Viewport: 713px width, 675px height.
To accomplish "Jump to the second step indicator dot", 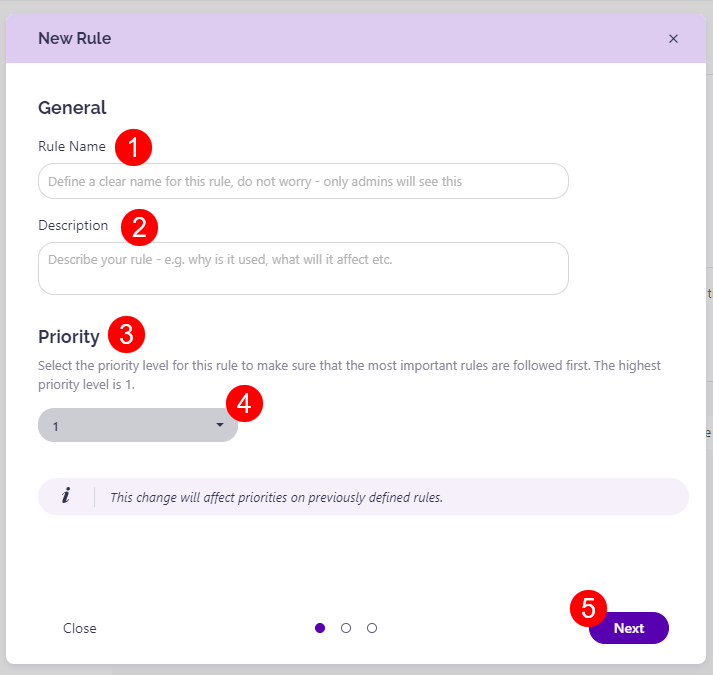I will [346, 628].
